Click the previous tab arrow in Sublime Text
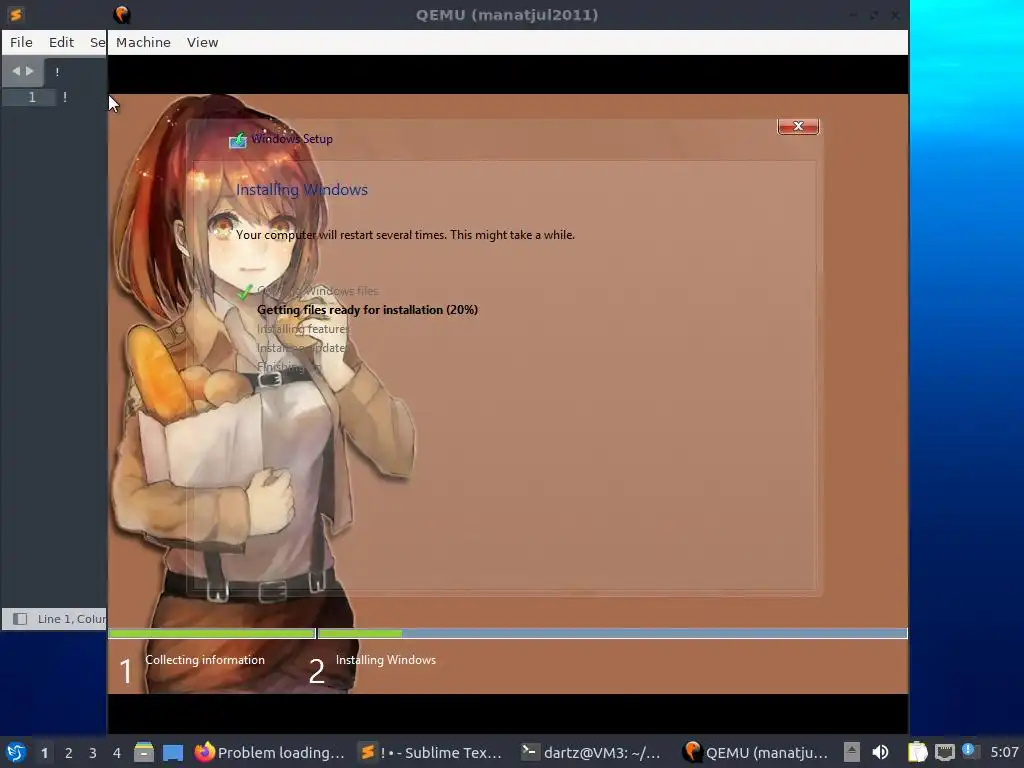Image resolution: width=1024 pixels, height=768 pixels. (16, 71)
